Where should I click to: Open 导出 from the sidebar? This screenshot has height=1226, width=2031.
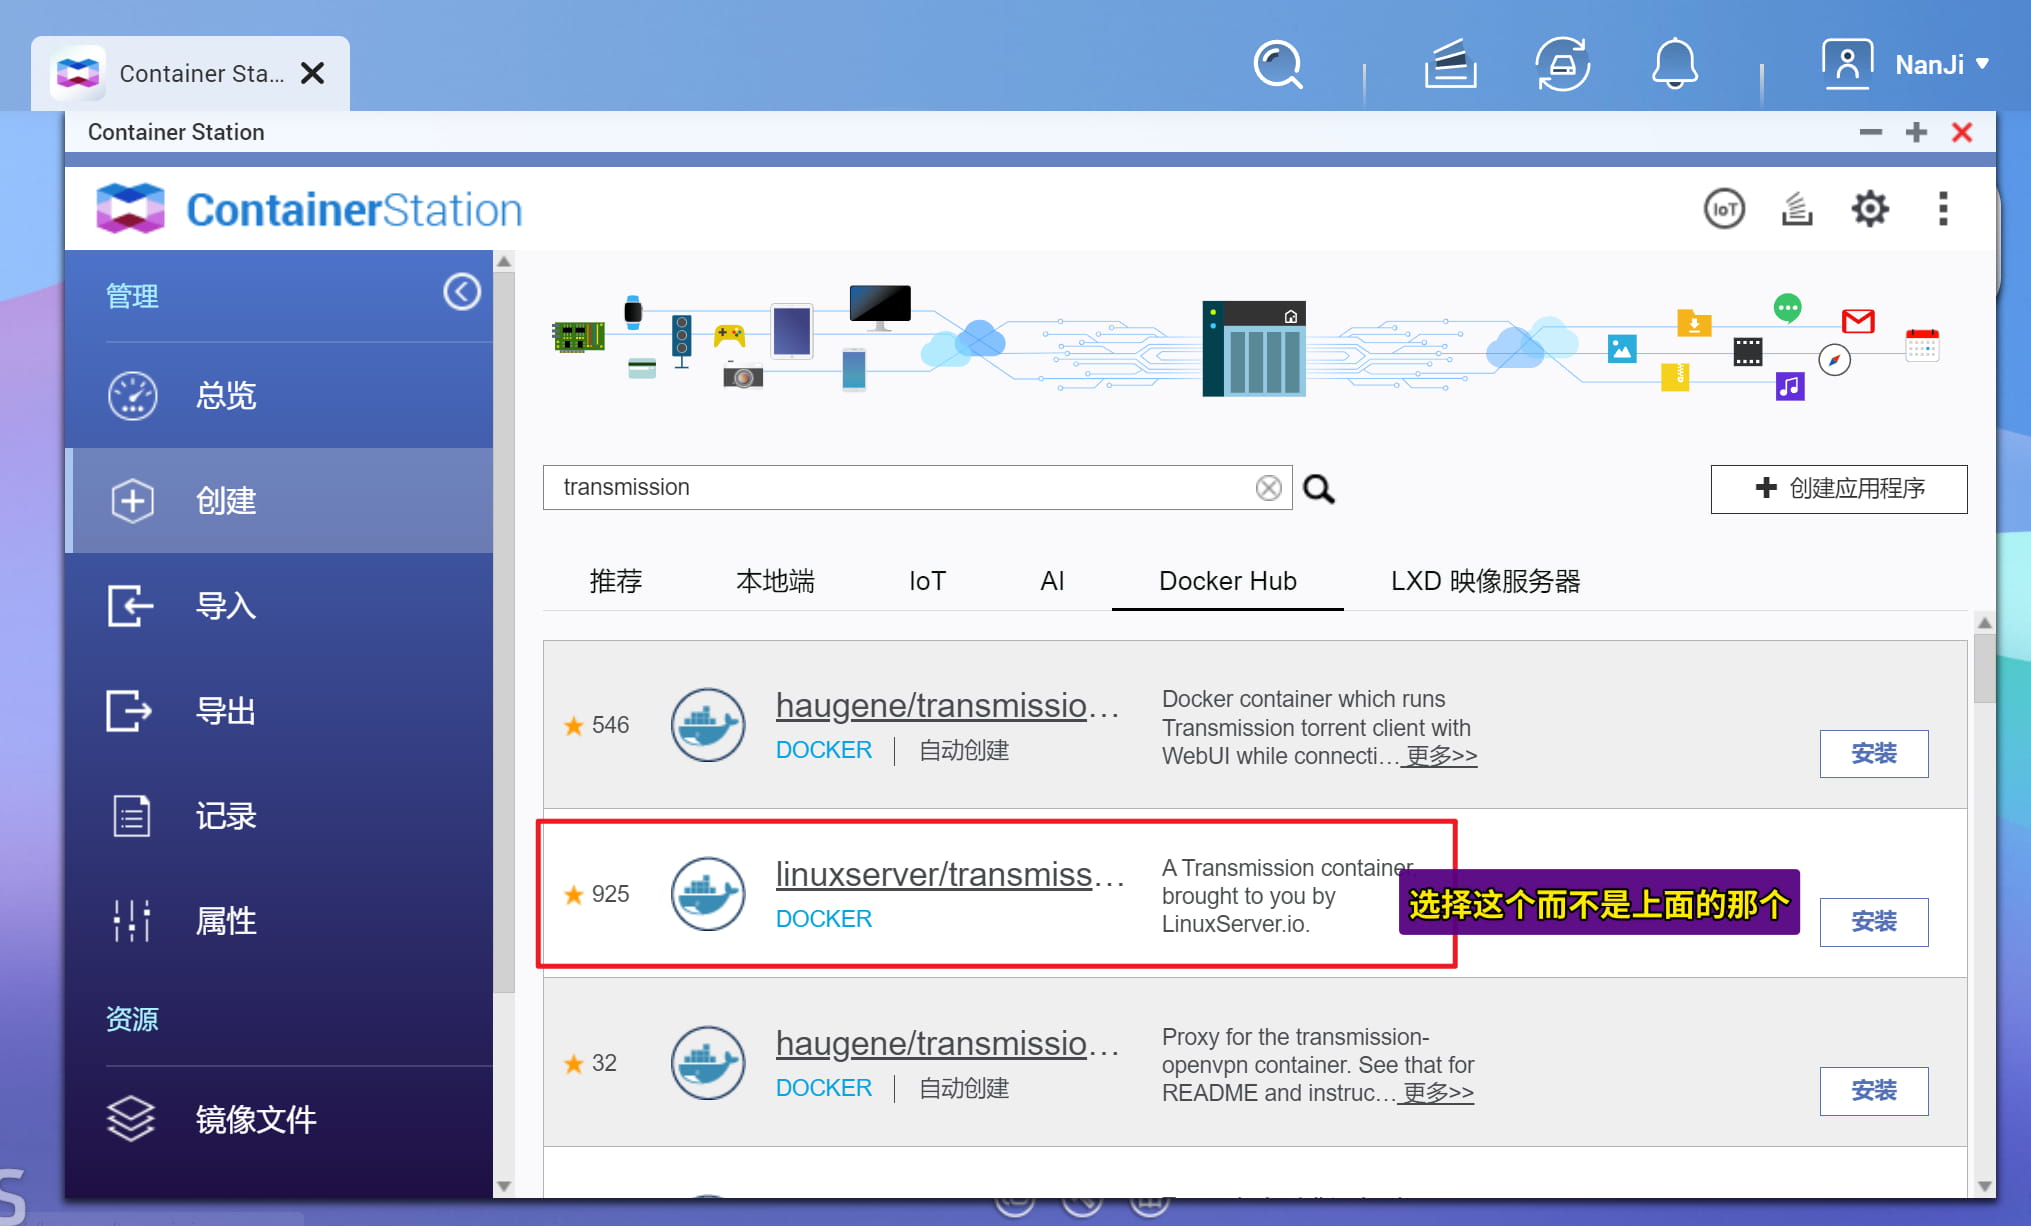pos(224,711)
